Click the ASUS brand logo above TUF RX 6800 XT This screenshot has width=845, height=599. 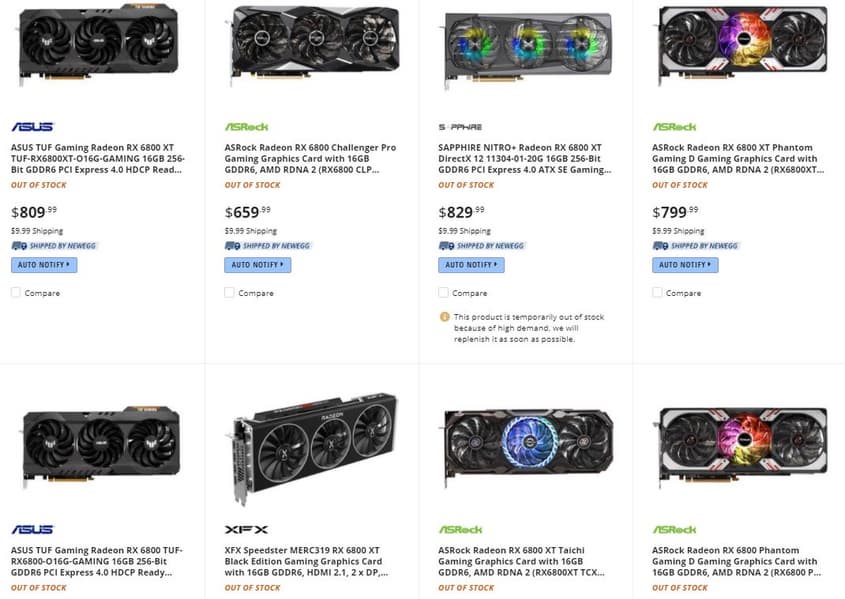[x=32, y=127]
